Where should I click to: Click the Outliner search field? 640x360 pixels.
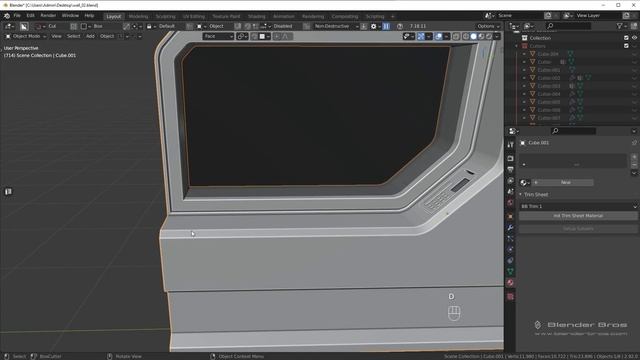click(x=568, y=26)
